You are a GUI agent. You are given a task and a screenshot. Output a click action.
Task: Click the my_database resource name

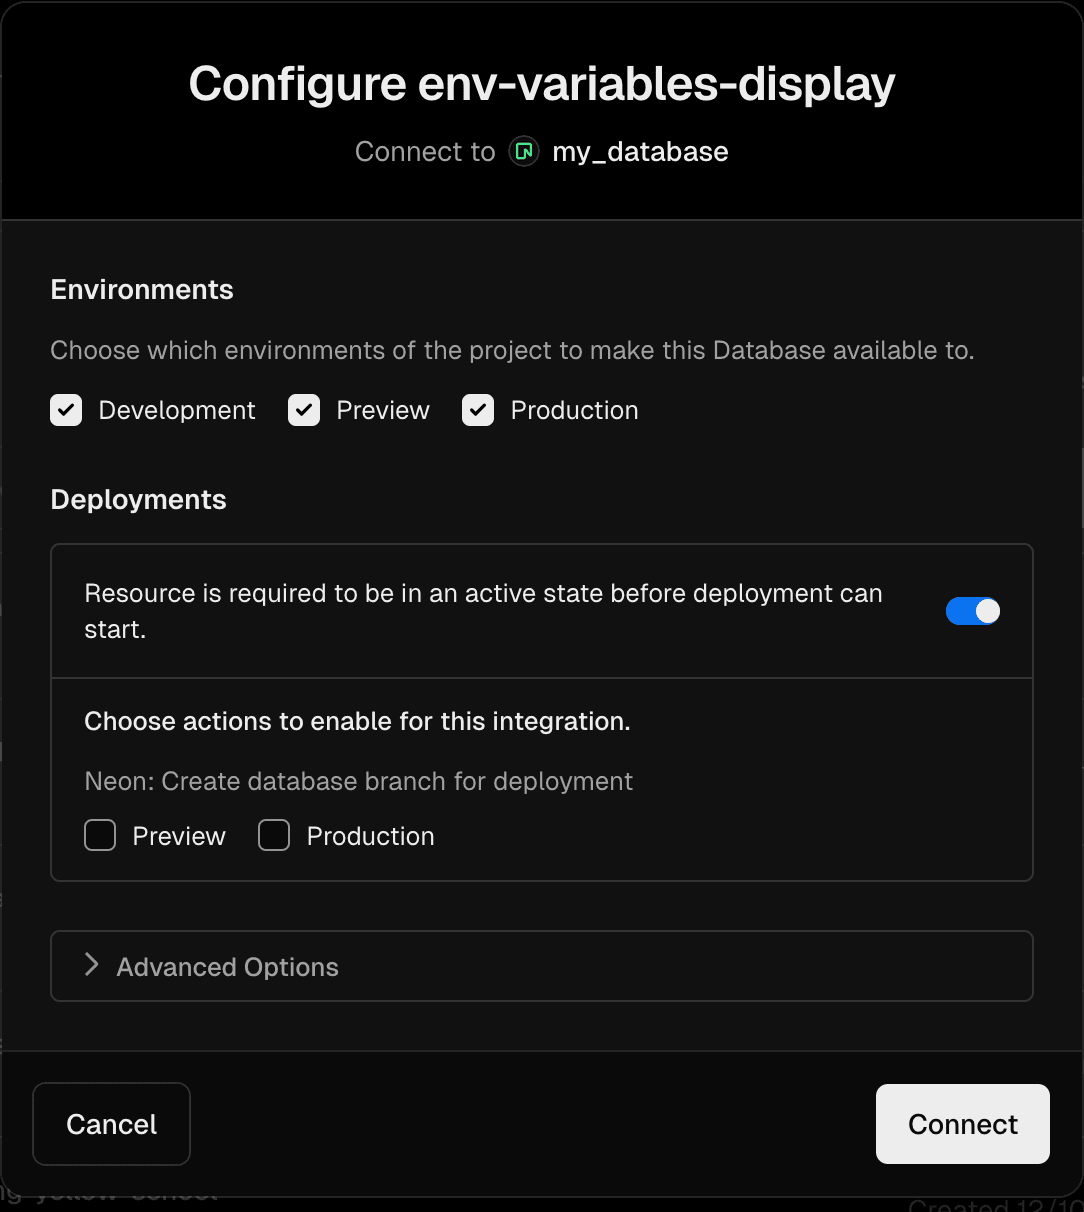pos(640,152)
